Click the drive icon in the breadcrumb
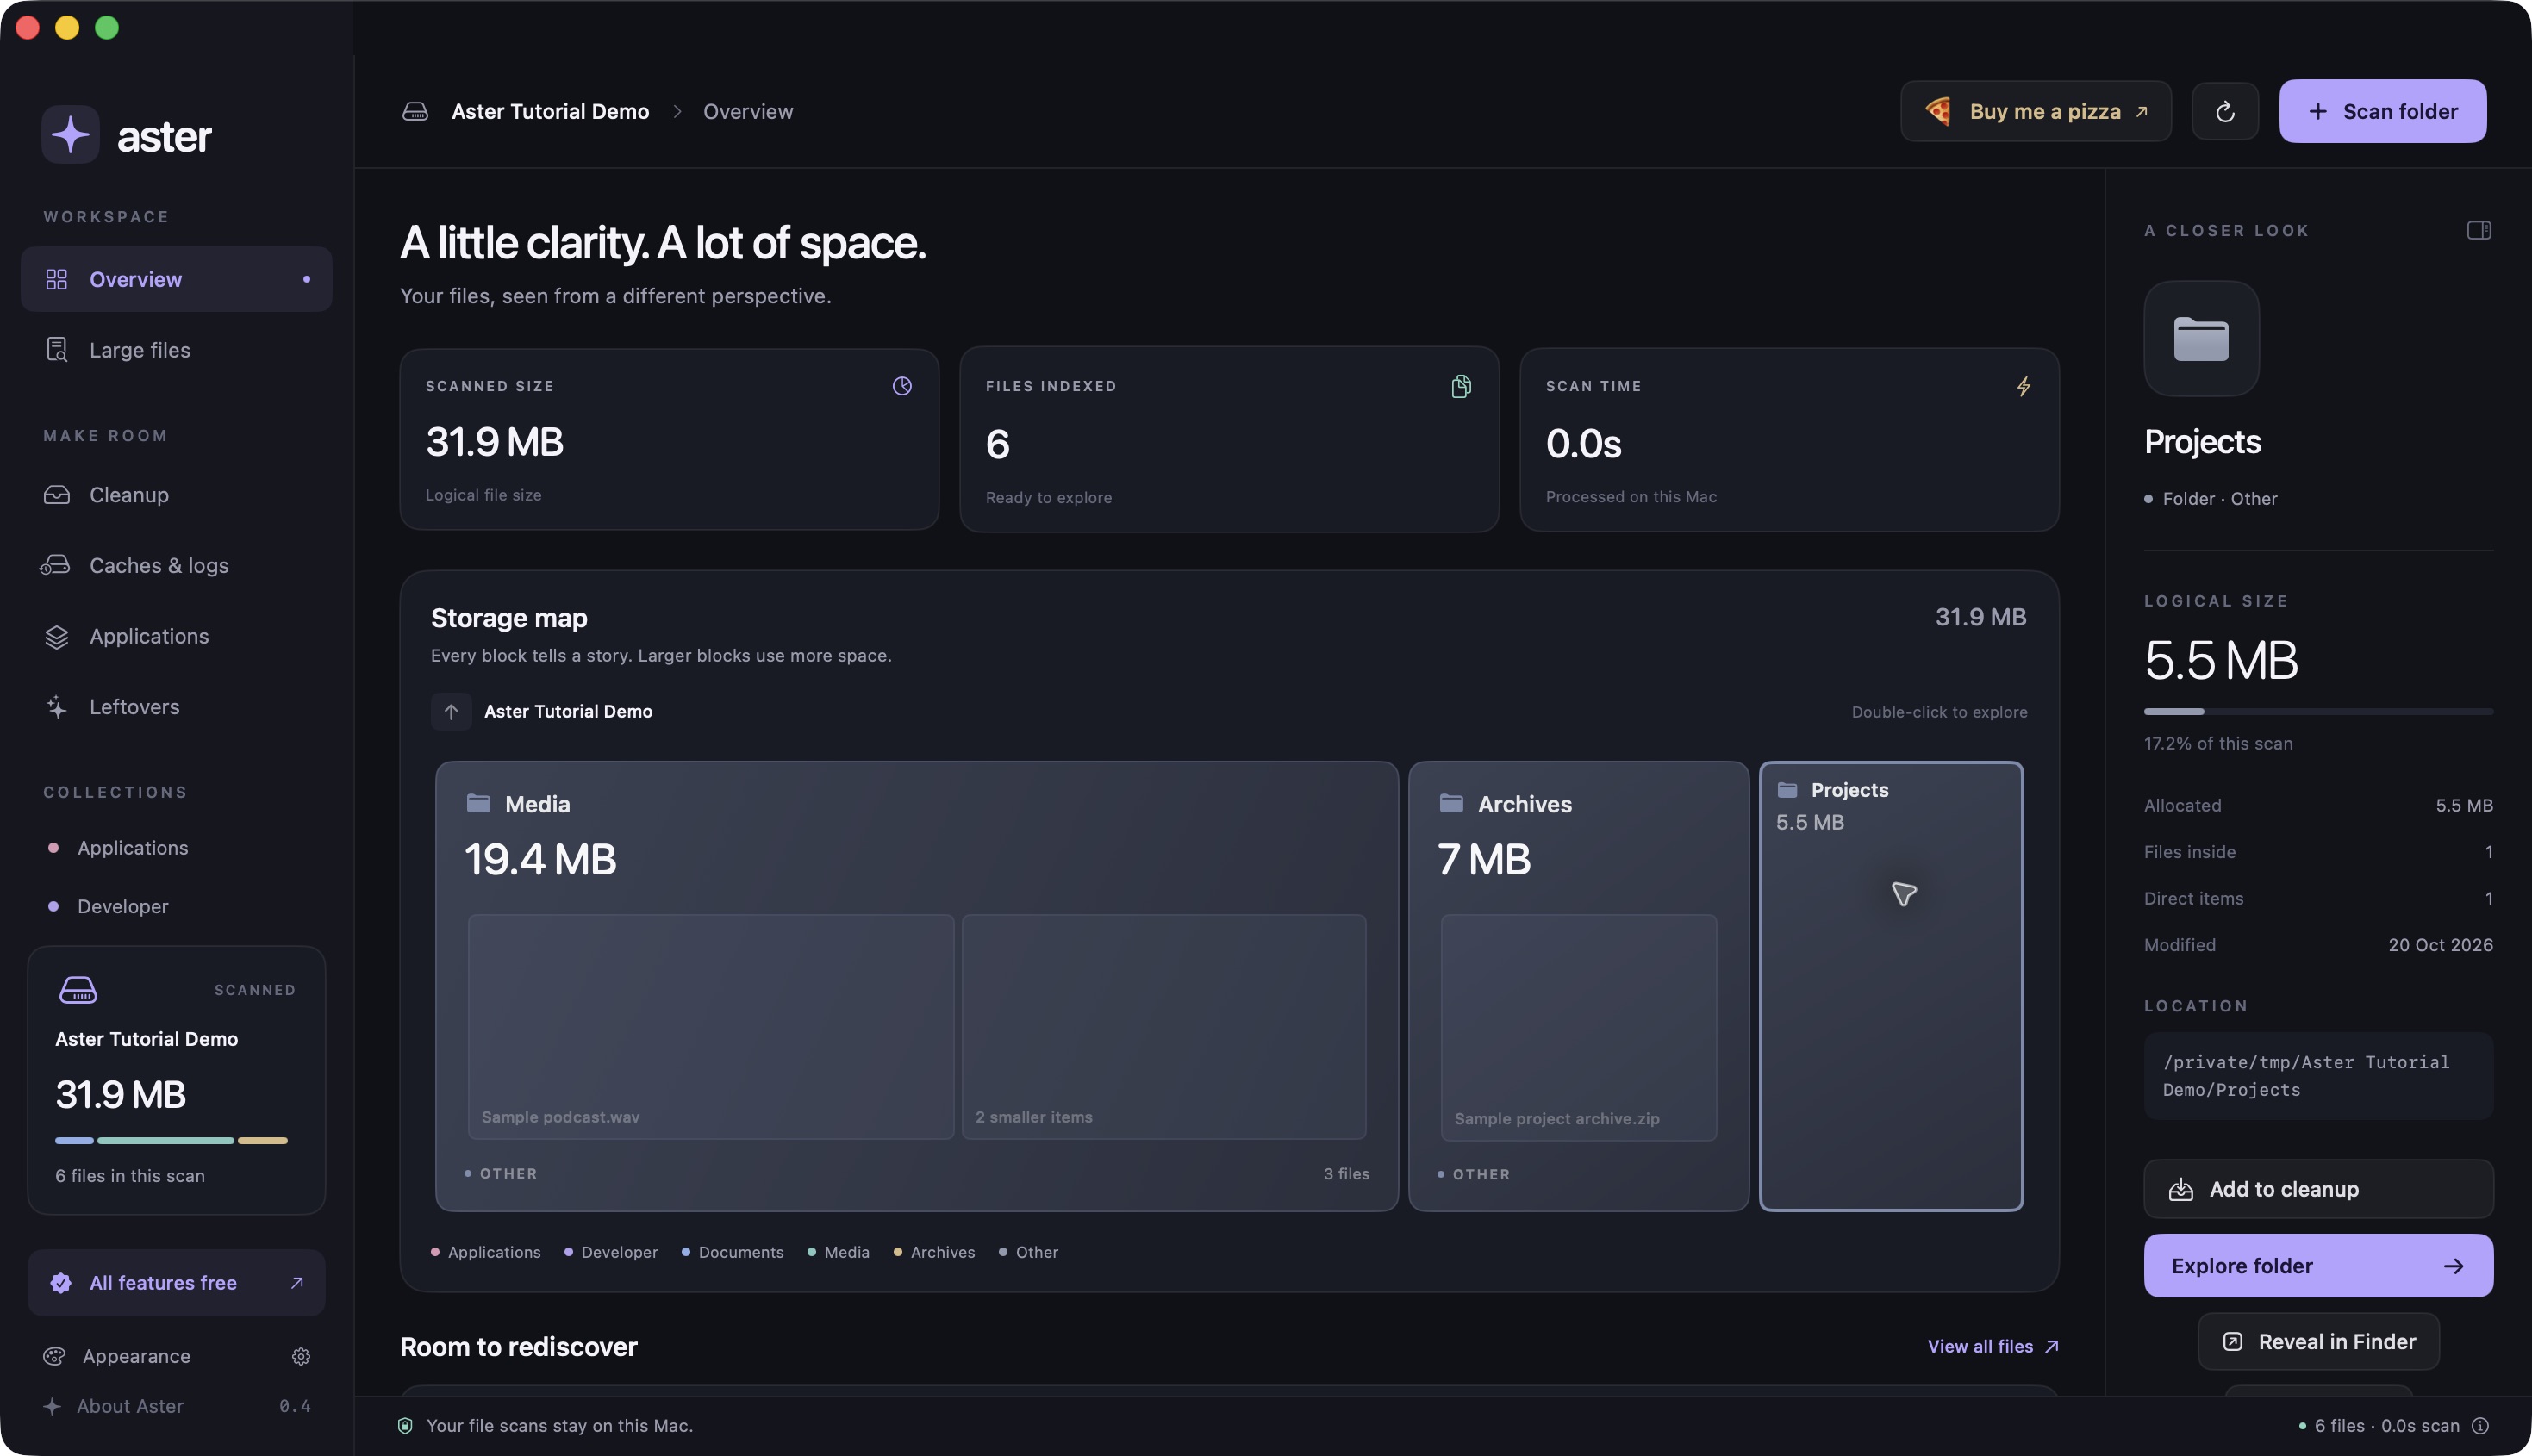The width and height of the screenshot is (2532, 1456). [x=415, y=111]
